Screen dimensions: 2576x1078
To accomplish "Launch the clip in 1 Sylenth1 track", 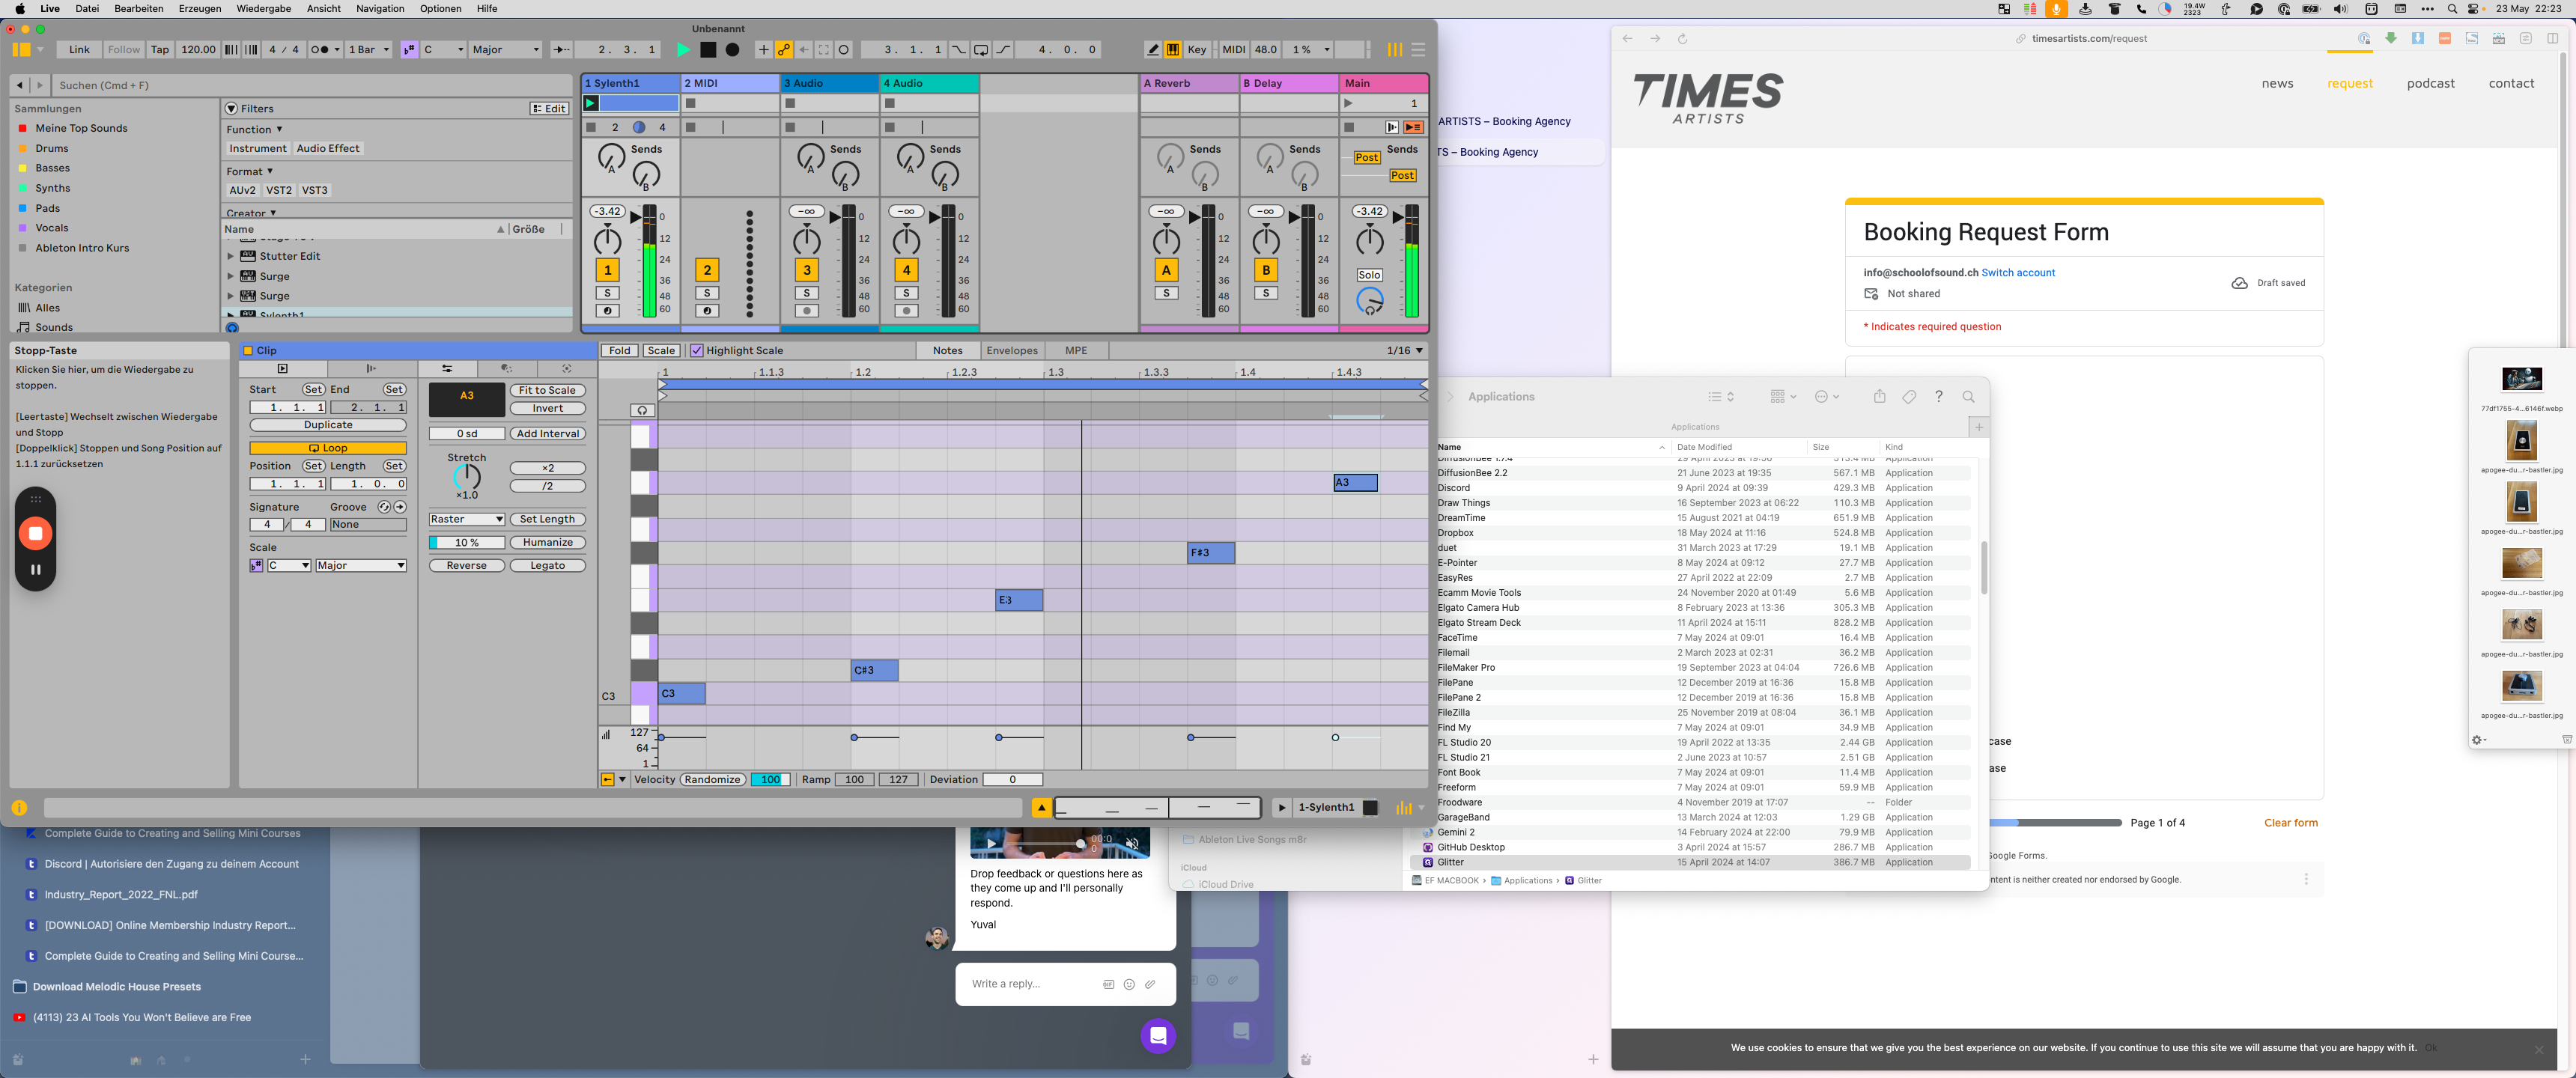I will pyautogui.click(x=591, y=103).
